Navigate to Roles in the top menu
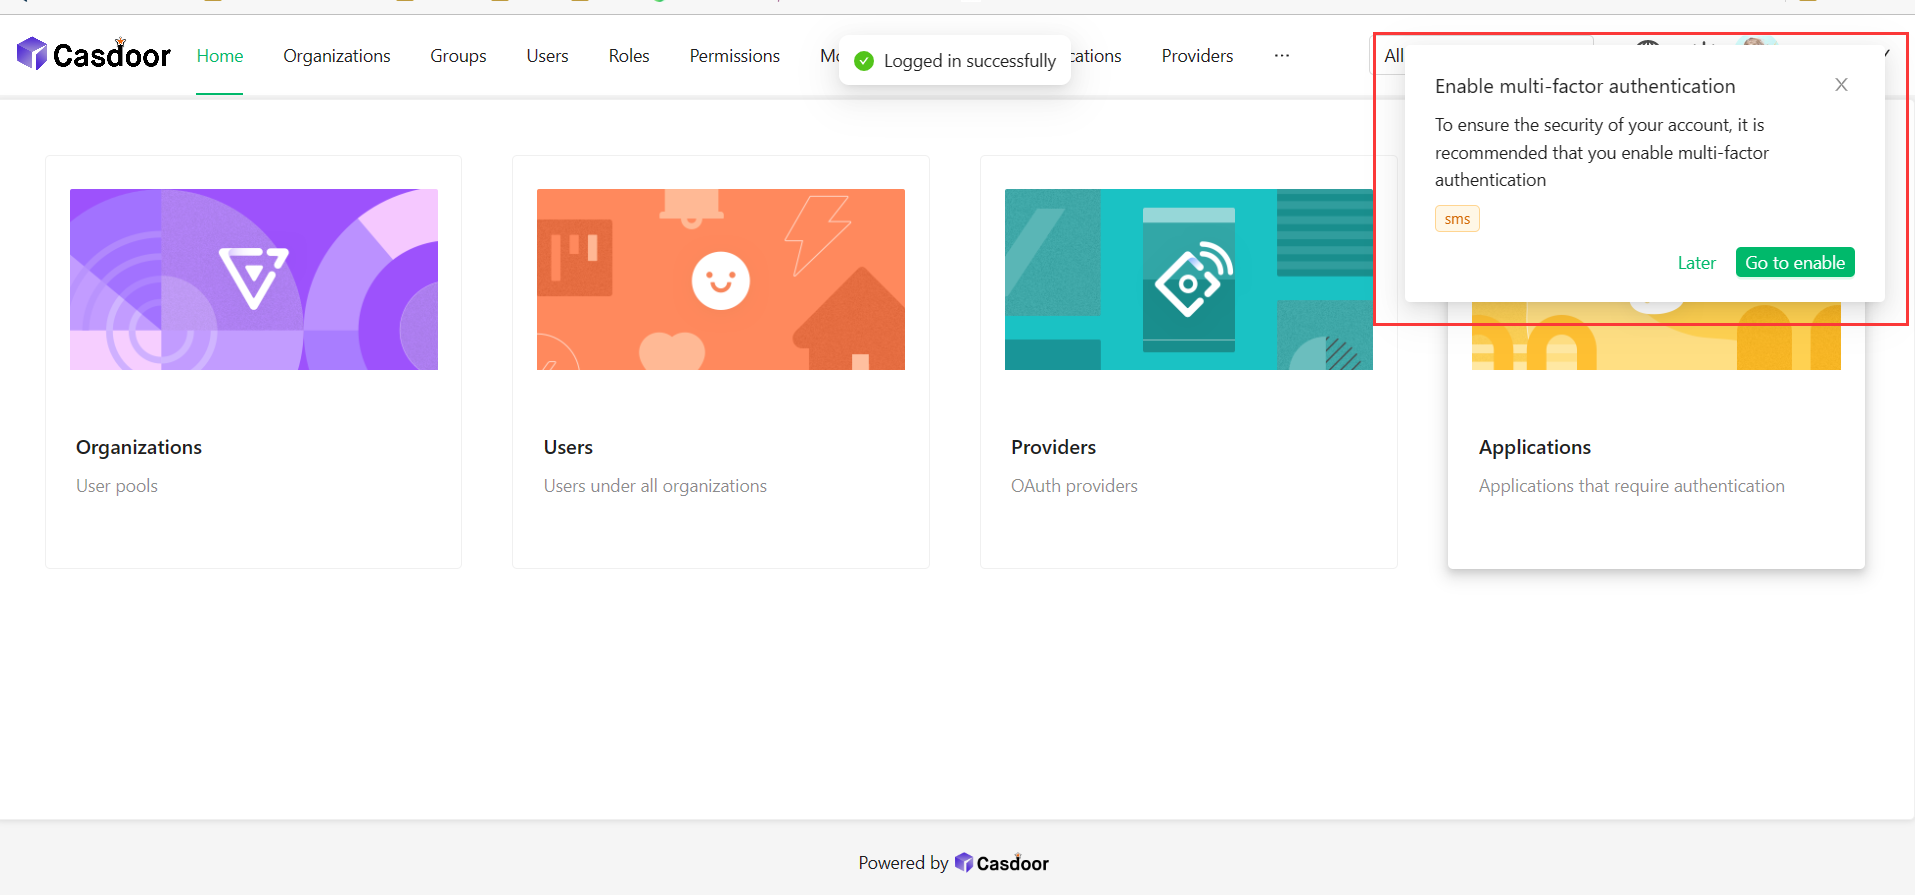1915x895 pixels. 629,56
